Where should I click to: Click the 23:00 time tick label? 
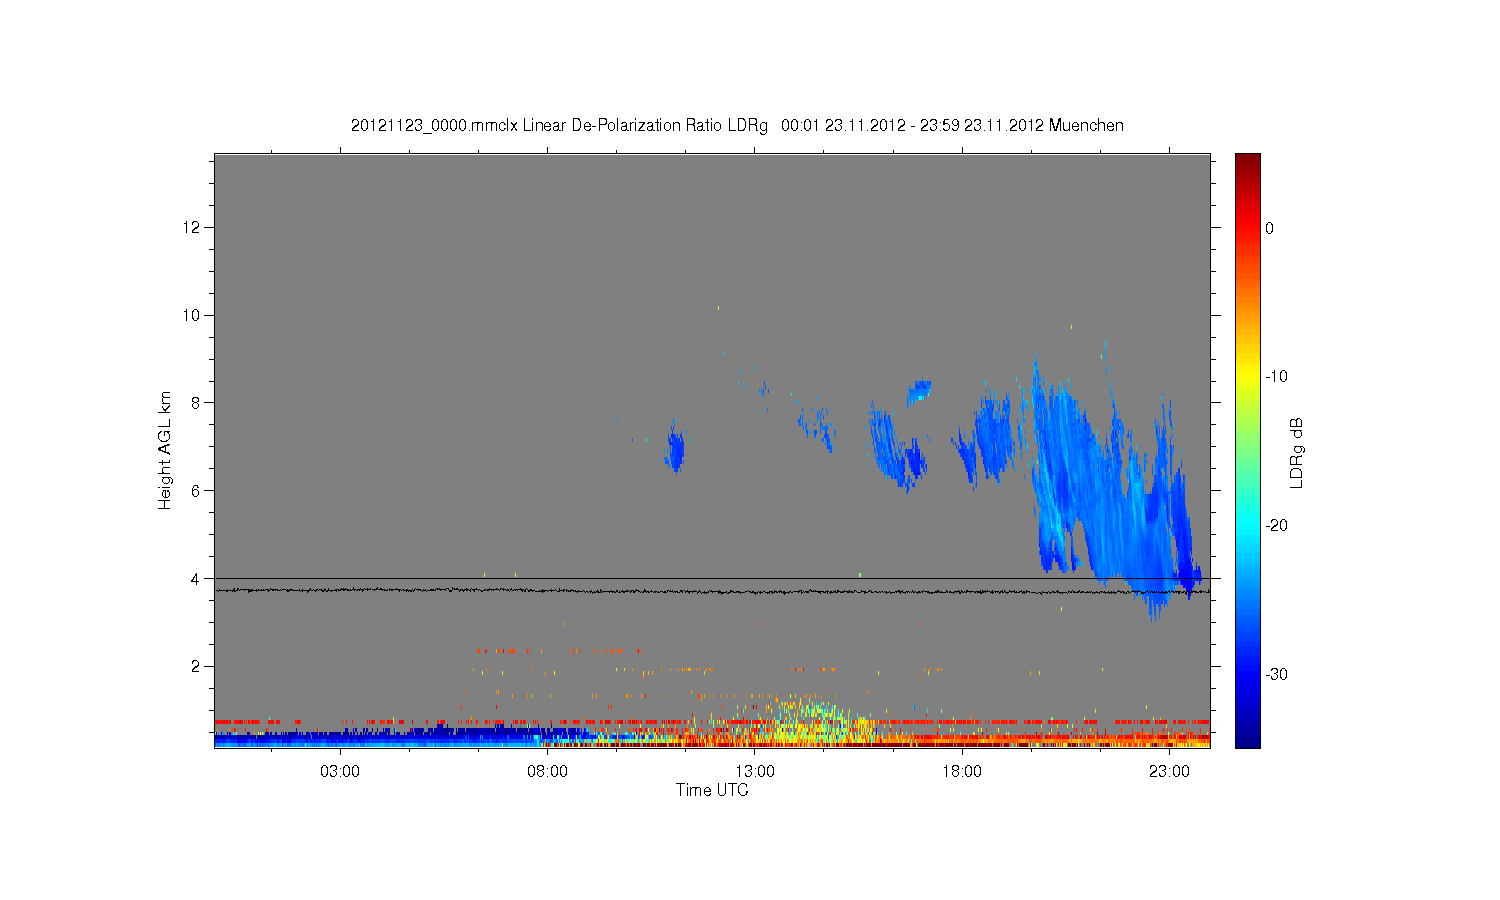pos(1169,772)
